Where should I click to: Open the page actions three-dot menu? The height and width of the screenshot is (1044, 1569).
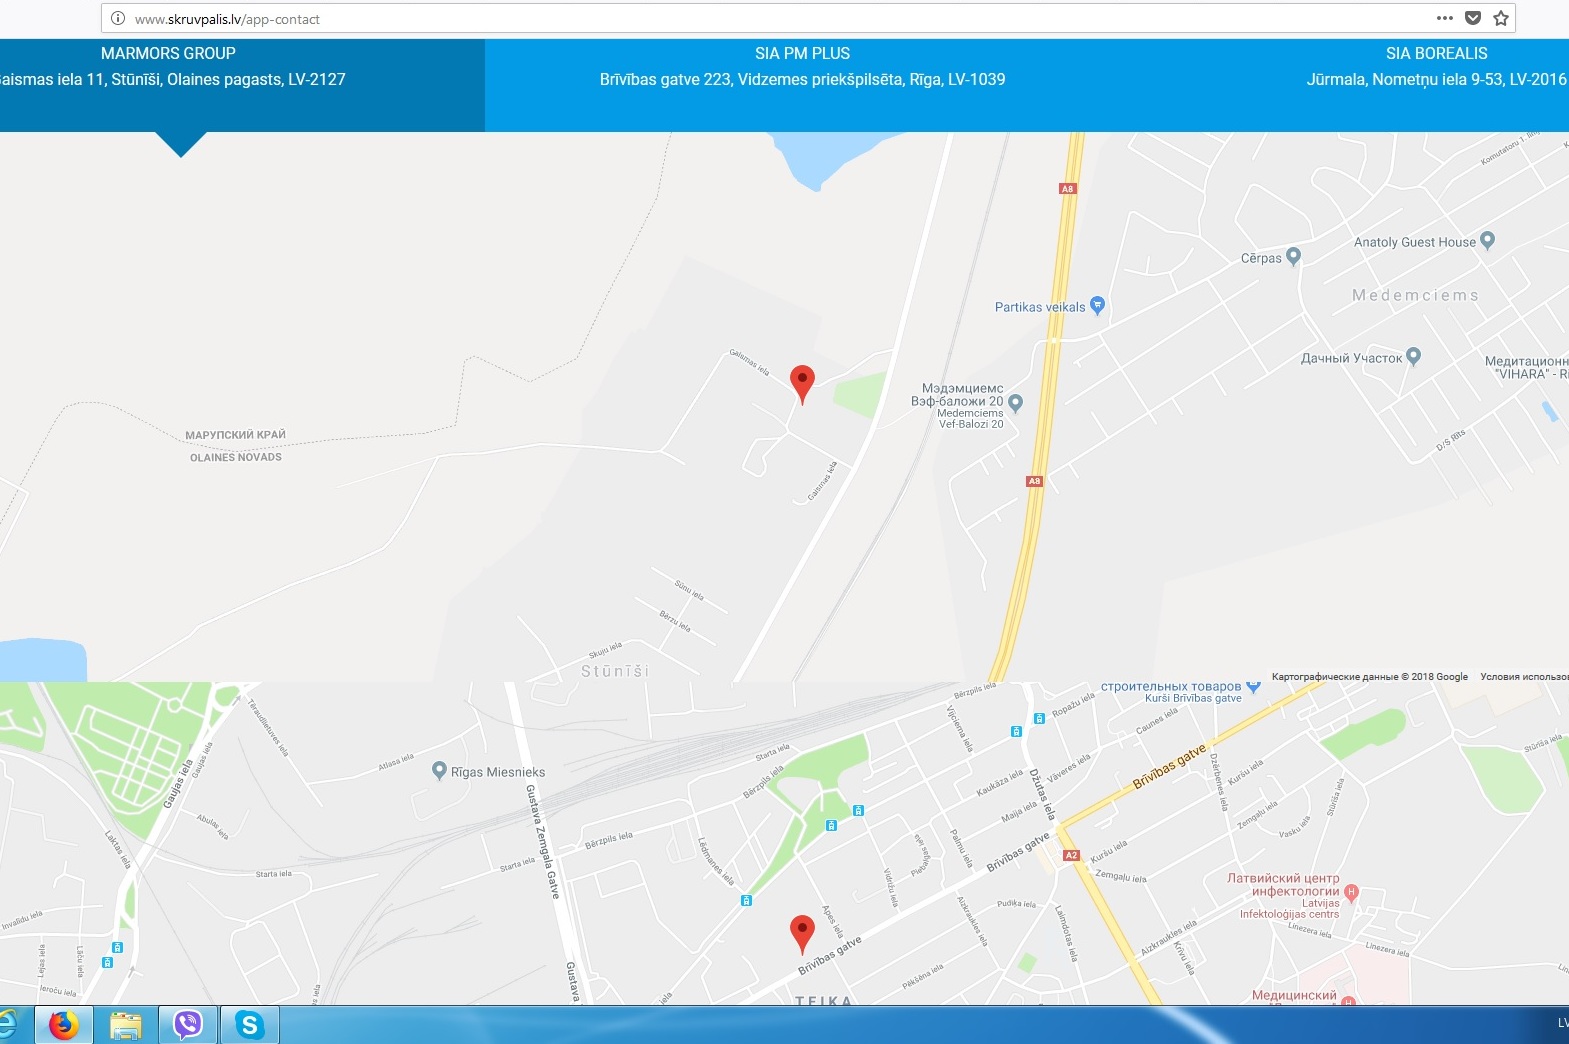tap(1444, 18)
